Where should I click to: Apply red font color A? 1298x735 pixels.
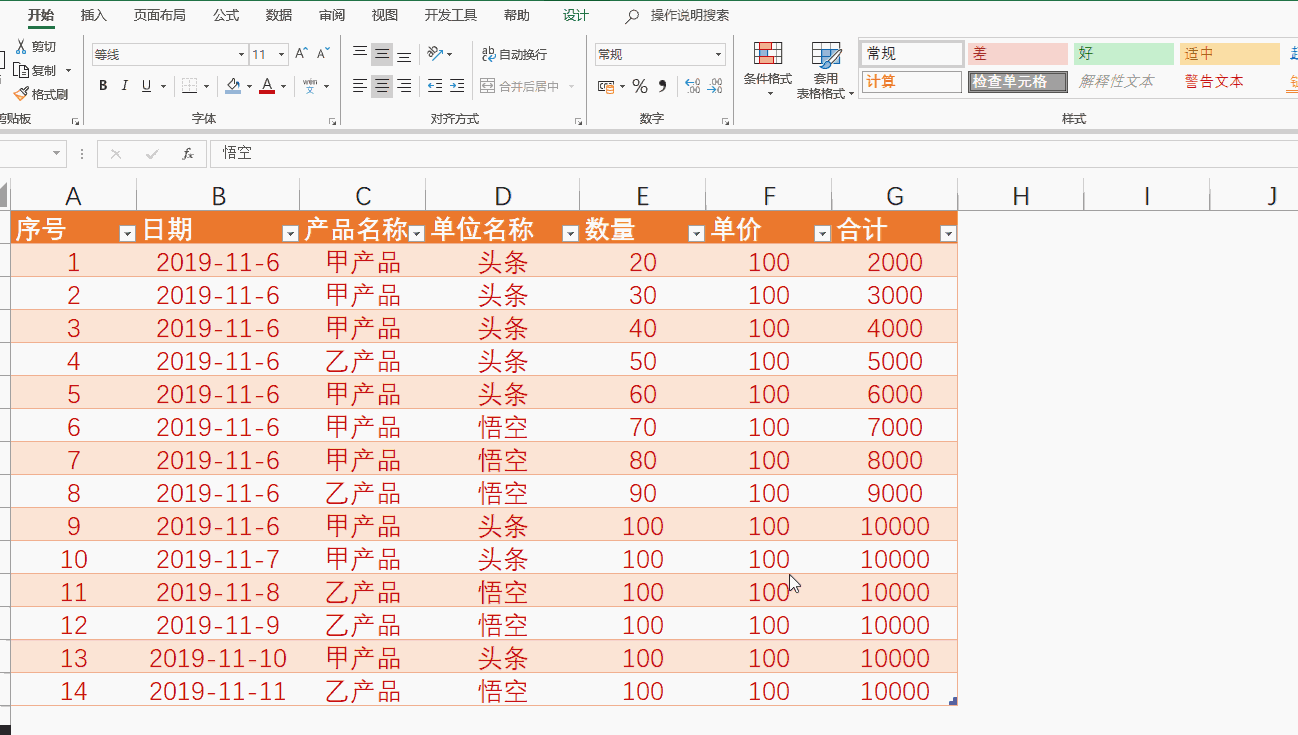(267, 86)
